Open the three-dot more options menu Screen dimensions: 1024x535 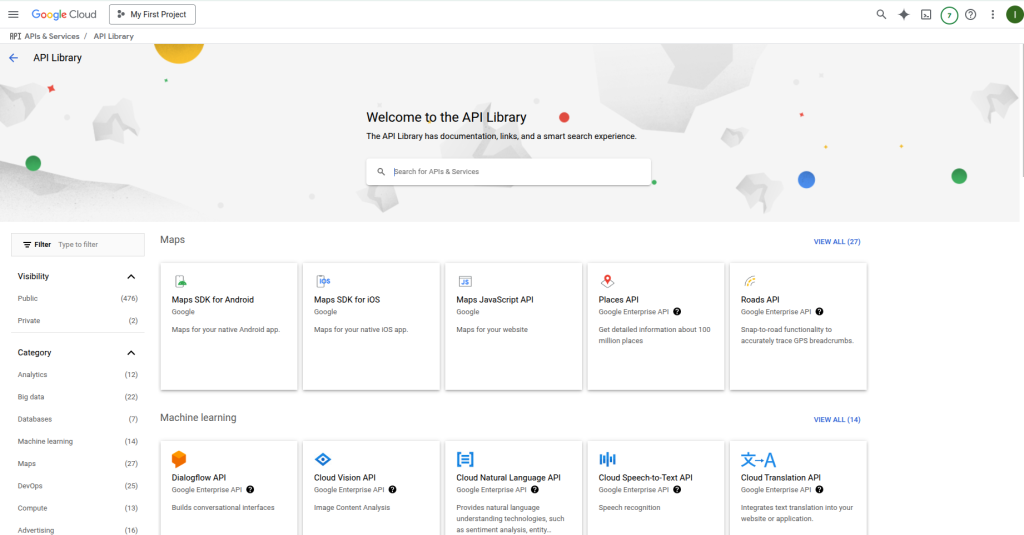tap(992, 15)
